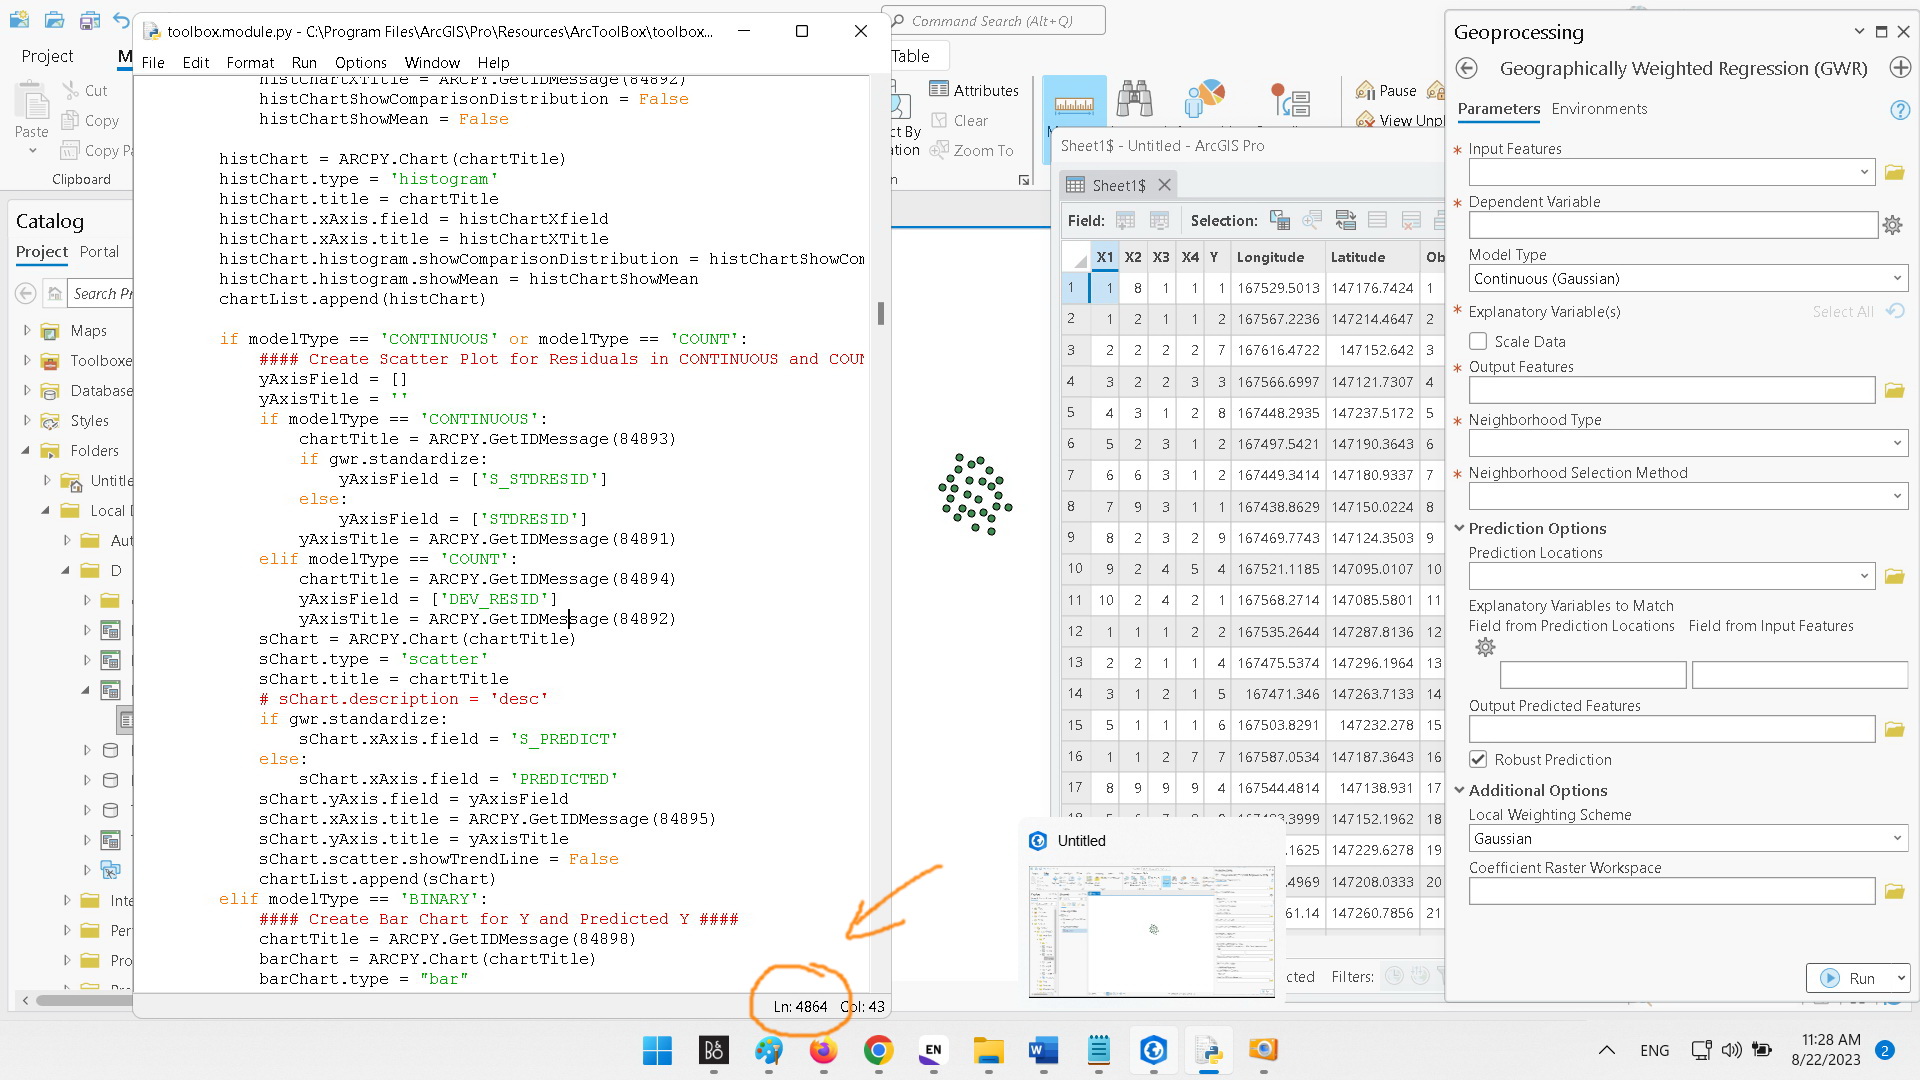This screenshot has width=1920, height=1080.
Task: Click Pause drawing on the ribbon
Action: pos(1386,90)
